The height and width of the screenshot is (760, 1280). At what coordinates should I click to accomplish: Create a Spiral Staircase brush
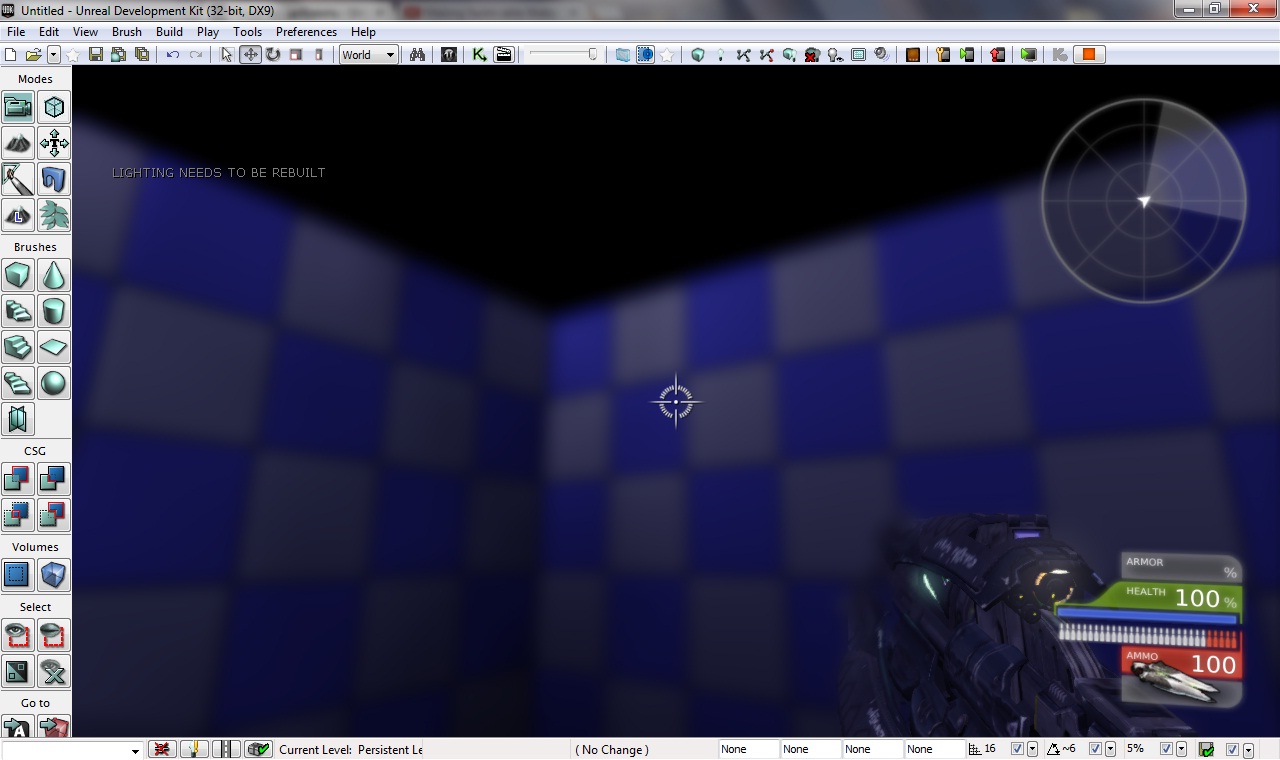coord(18,383)
